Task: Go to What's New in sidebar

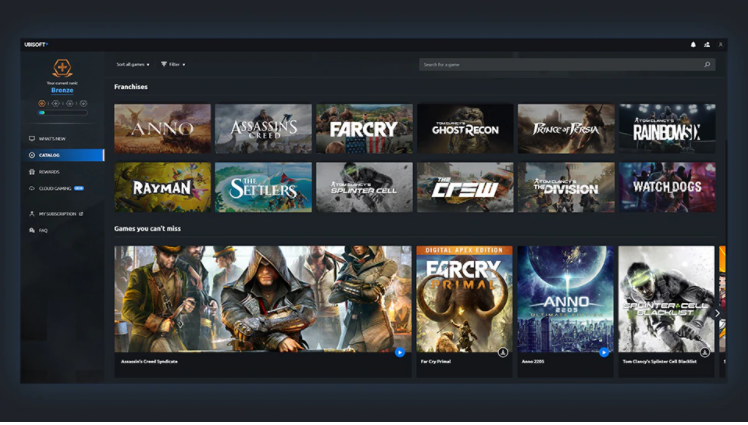Action: [x=51, y=139]
